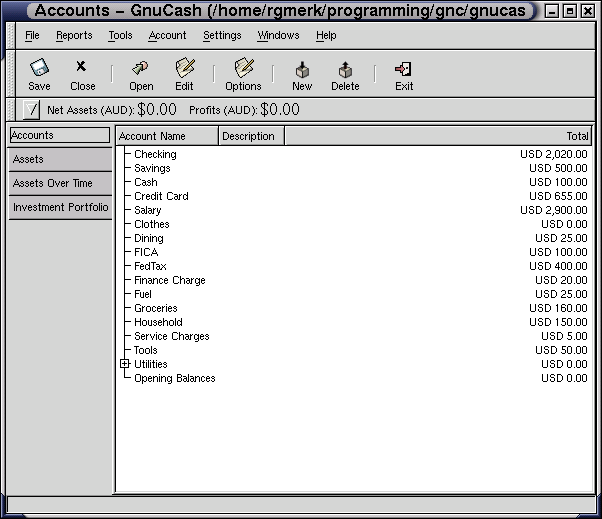This screenshot has height=519, width=602.
Task: Open the selected account with Open icon
Action: click(x=141, y=70)
